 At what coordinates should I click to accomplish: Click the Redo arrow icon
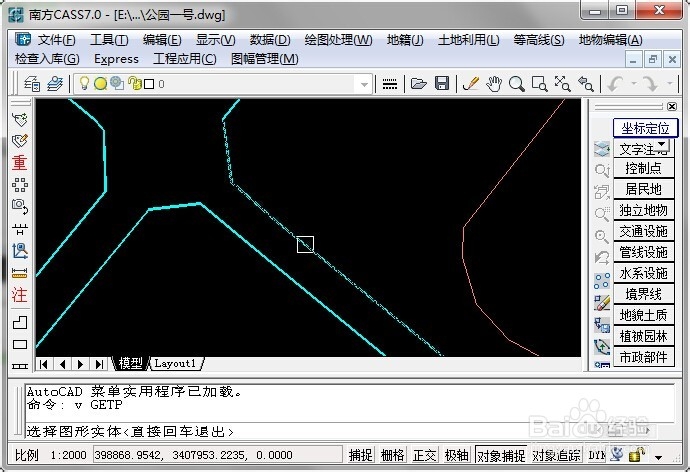650,84
